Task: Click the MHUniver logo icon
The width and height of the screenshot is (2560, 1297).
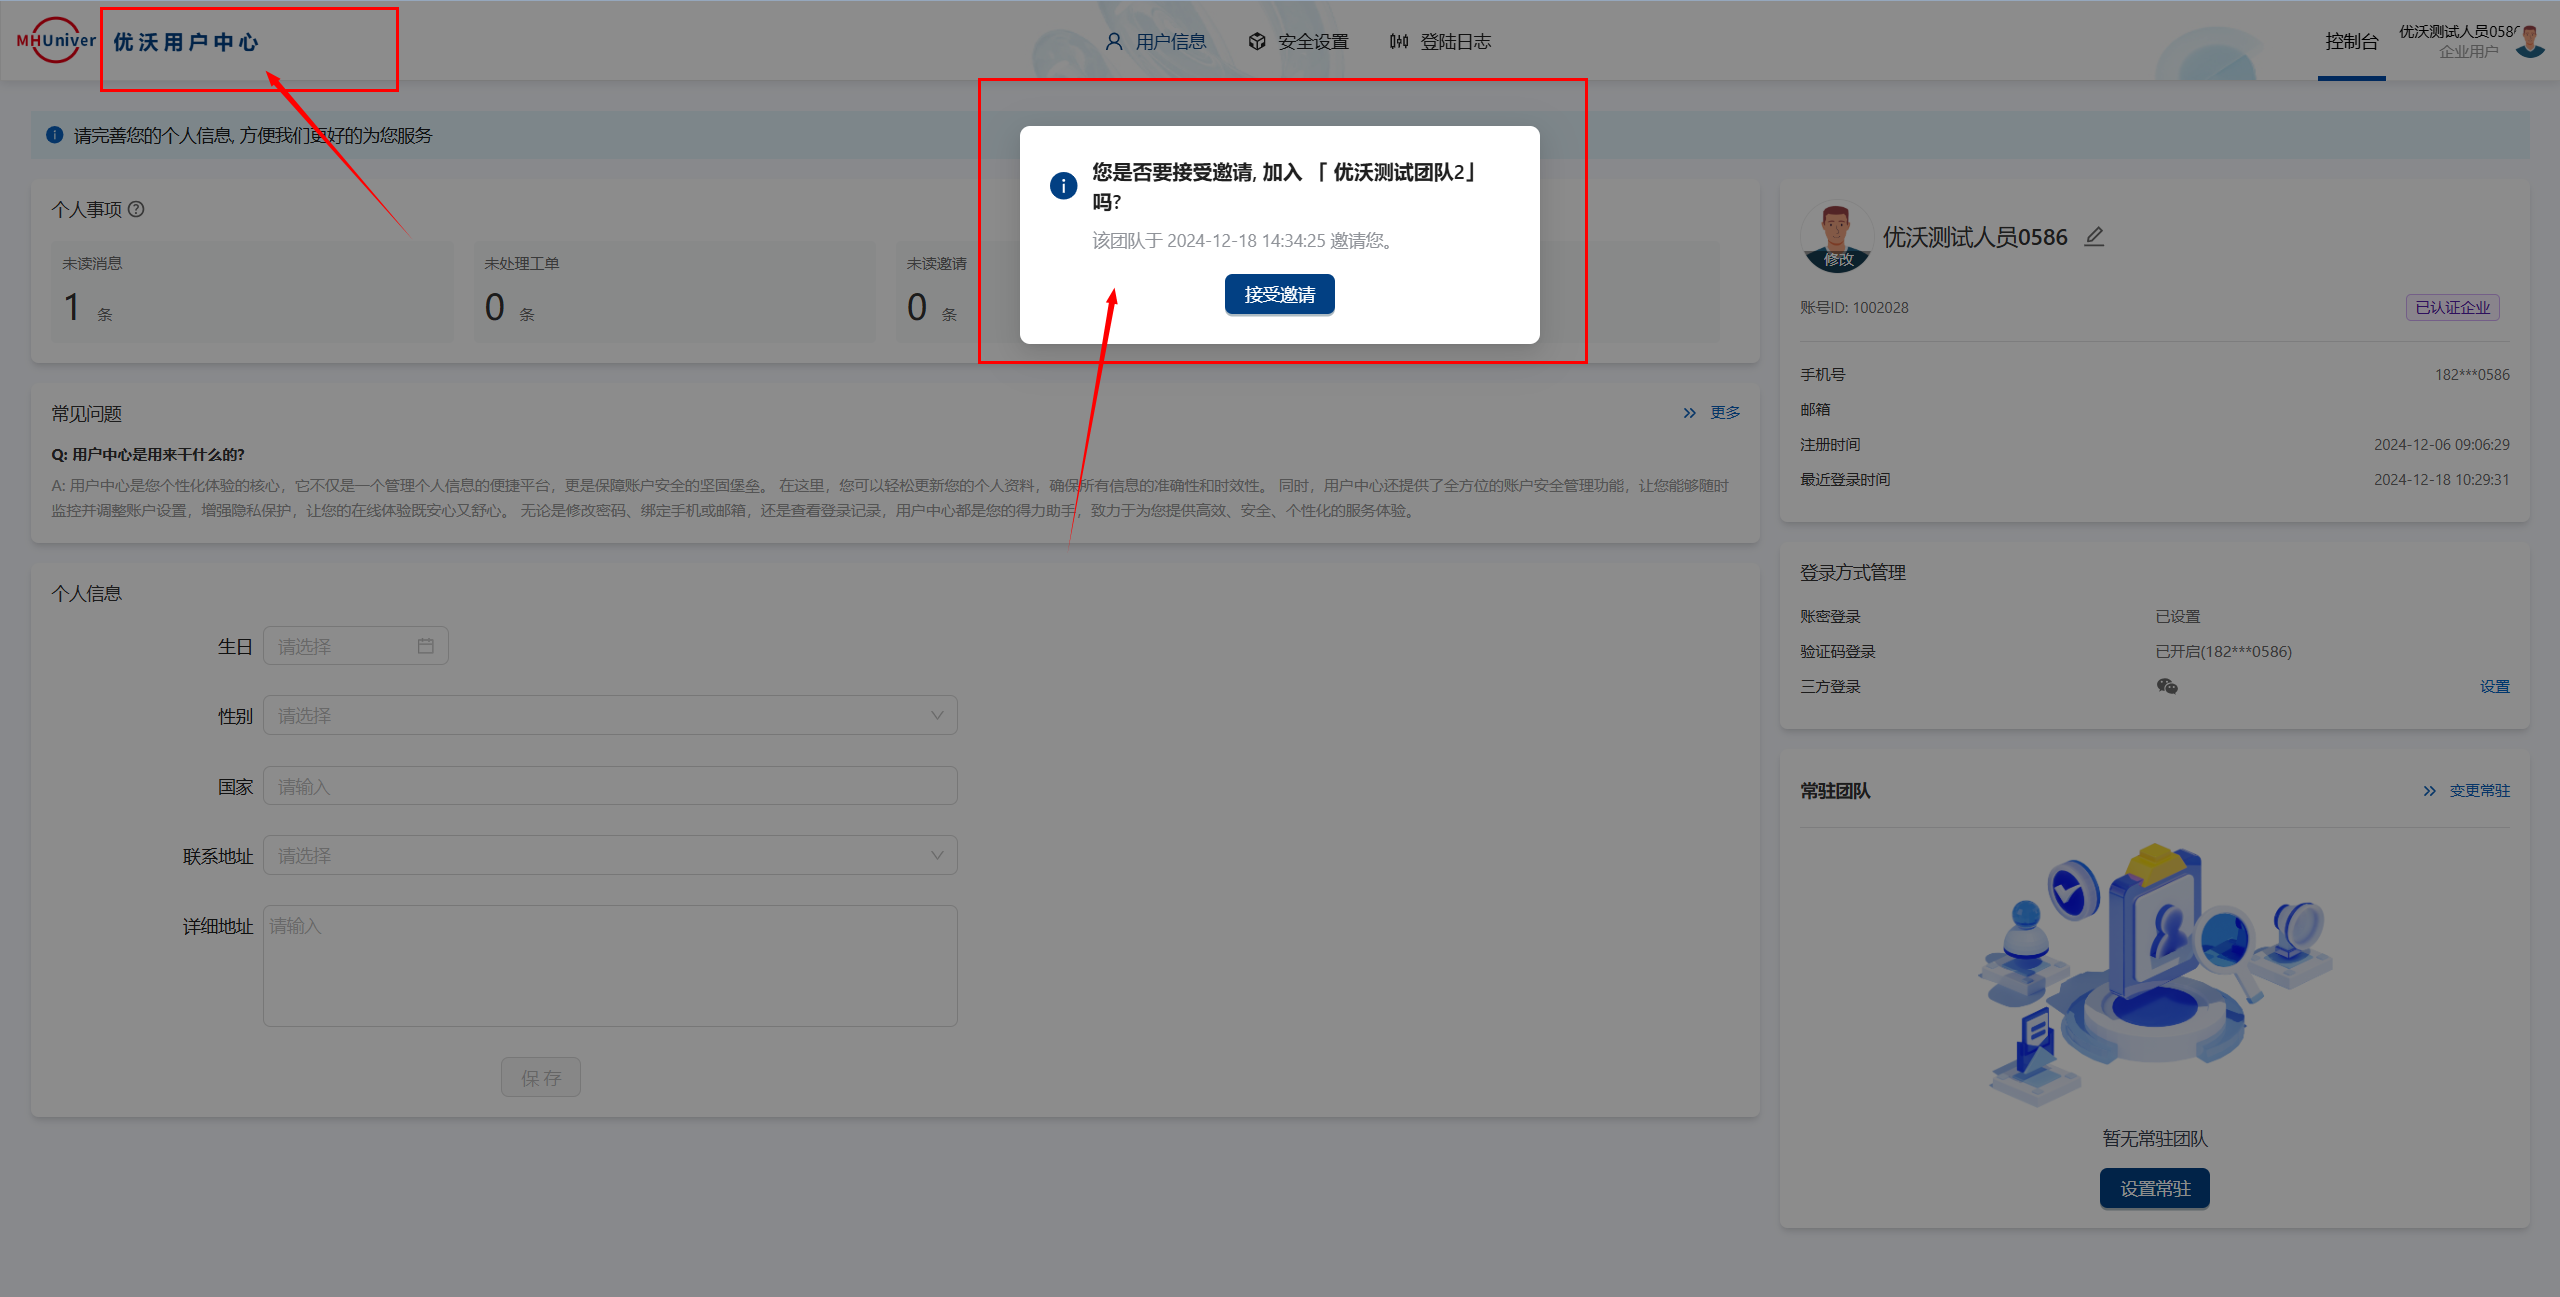Action: click(55, 41)
